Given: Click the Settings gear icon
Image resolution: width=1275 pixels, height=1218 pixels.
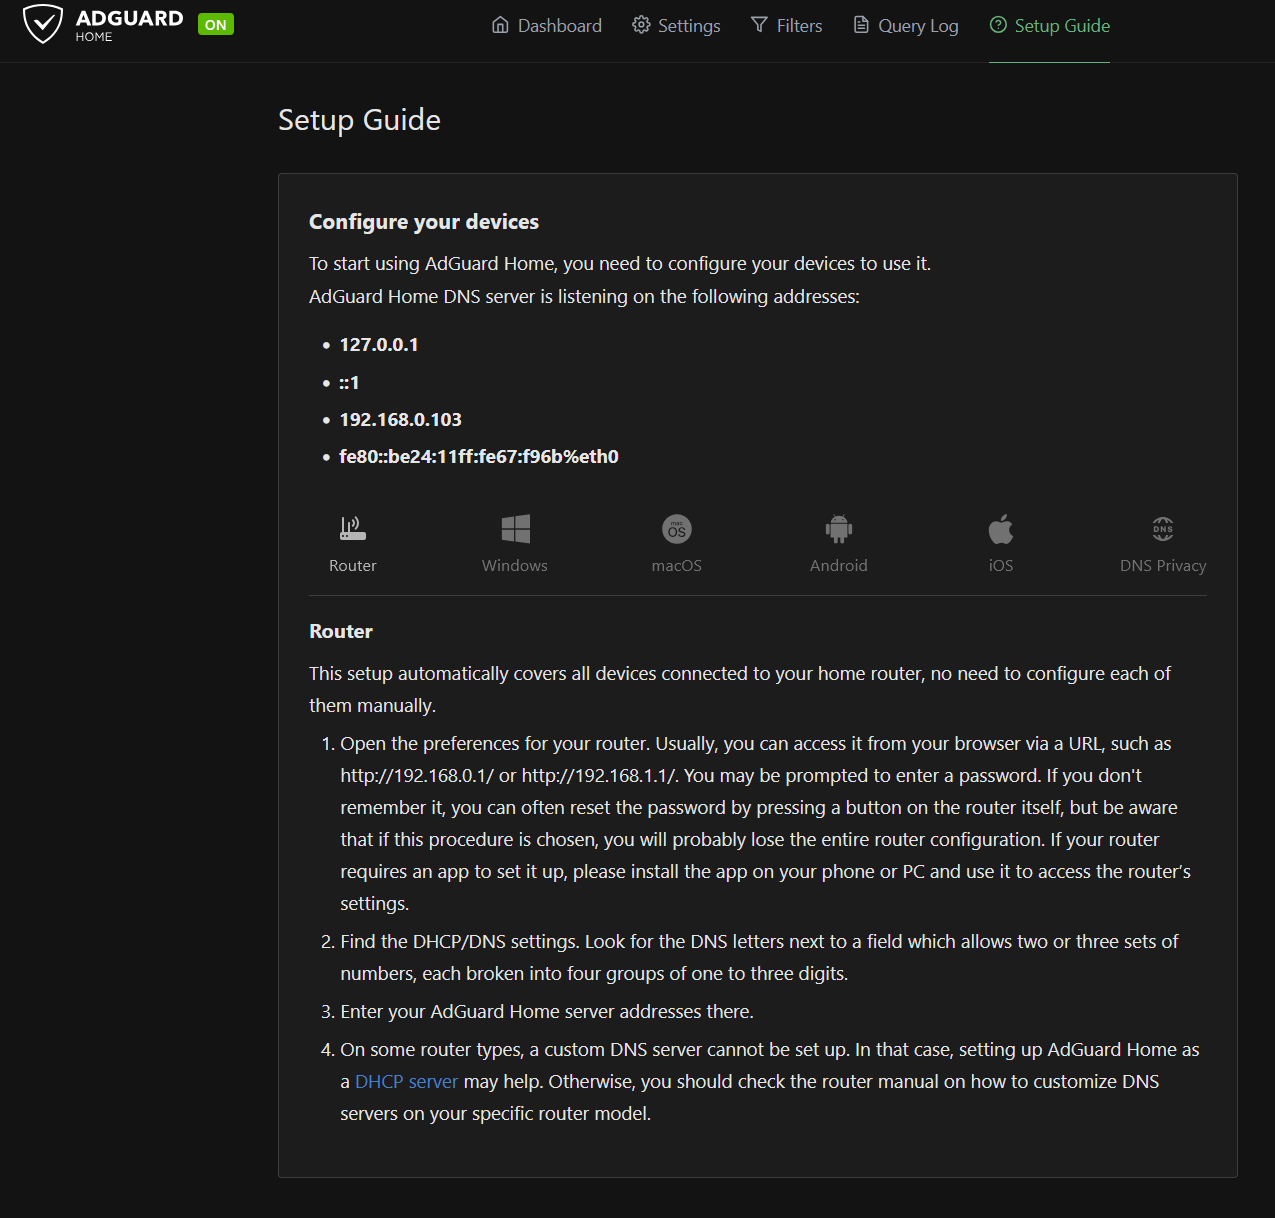Looking at the screenshot, I should click(641, 25).
